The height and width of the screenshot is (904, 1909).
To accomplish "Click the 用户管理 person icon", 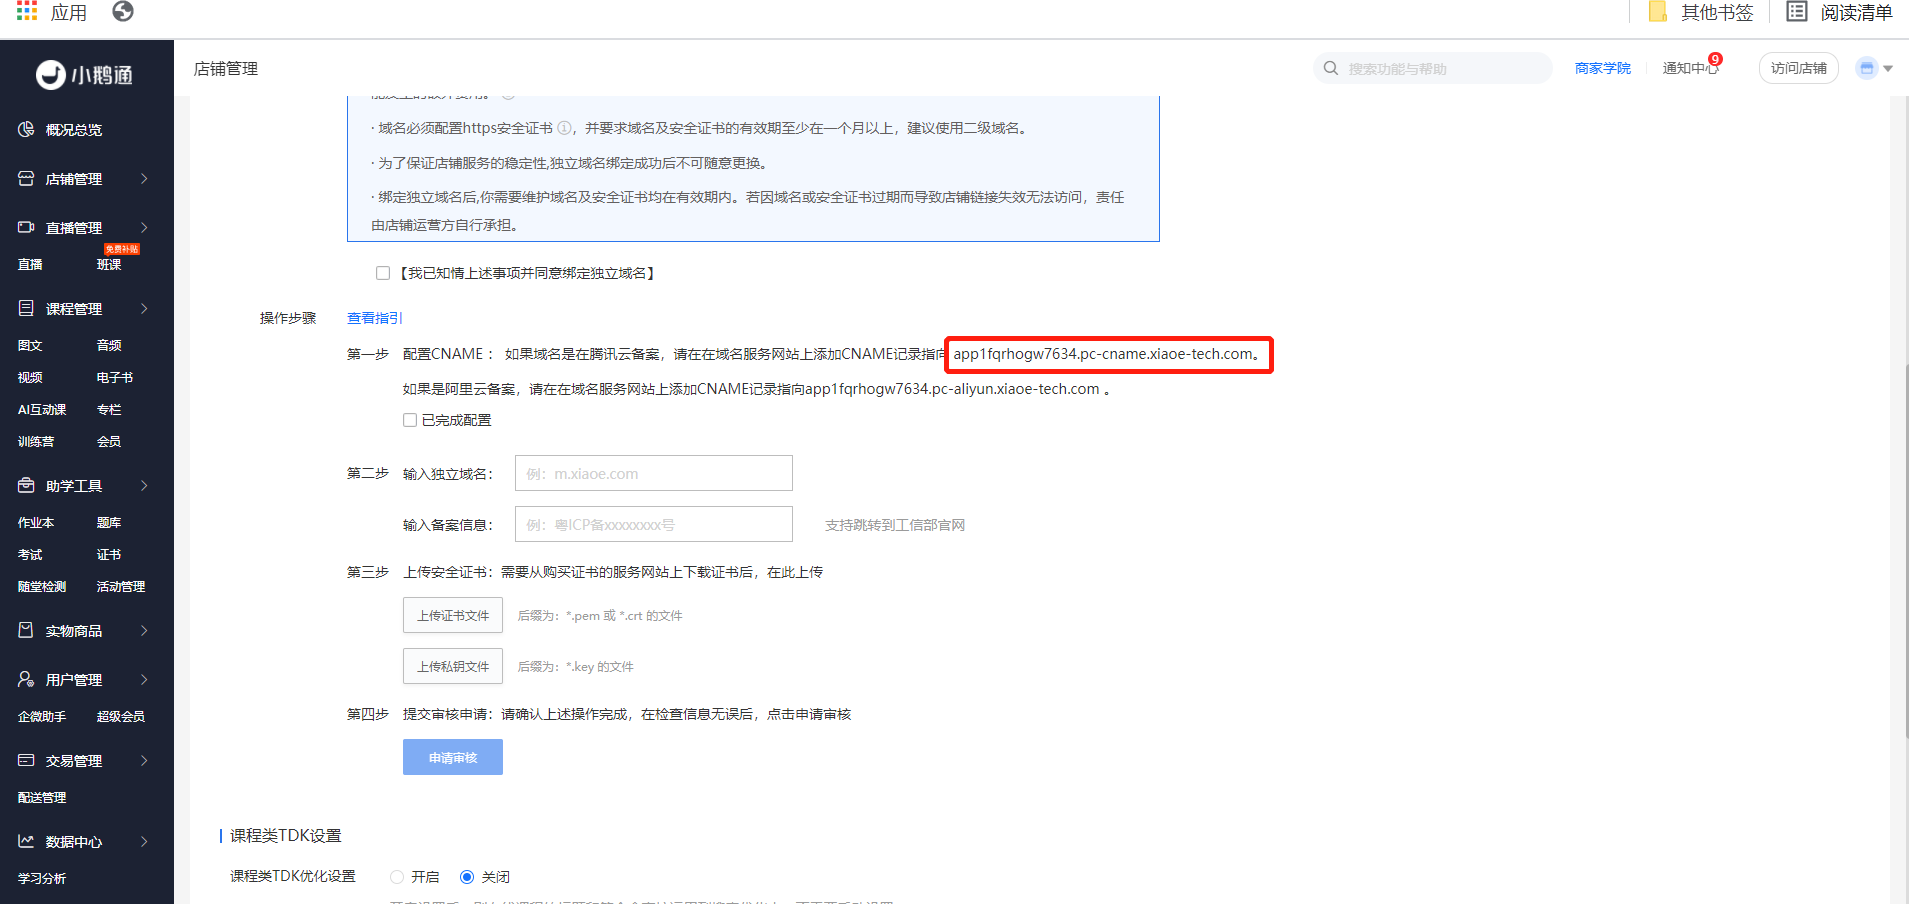I will (26, 679).
